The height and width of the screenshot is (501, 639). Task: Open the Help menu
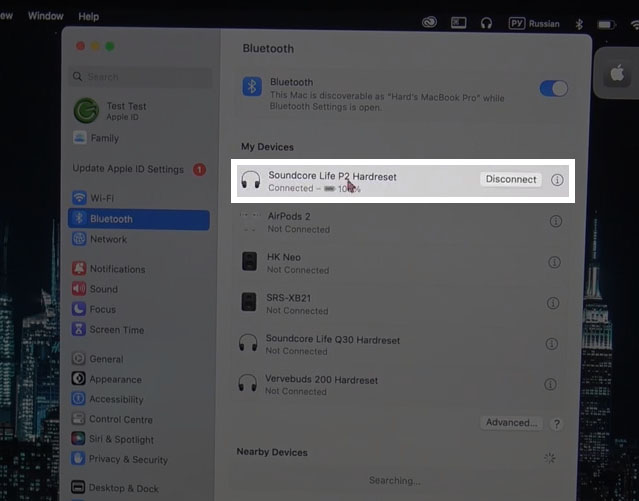88,16
